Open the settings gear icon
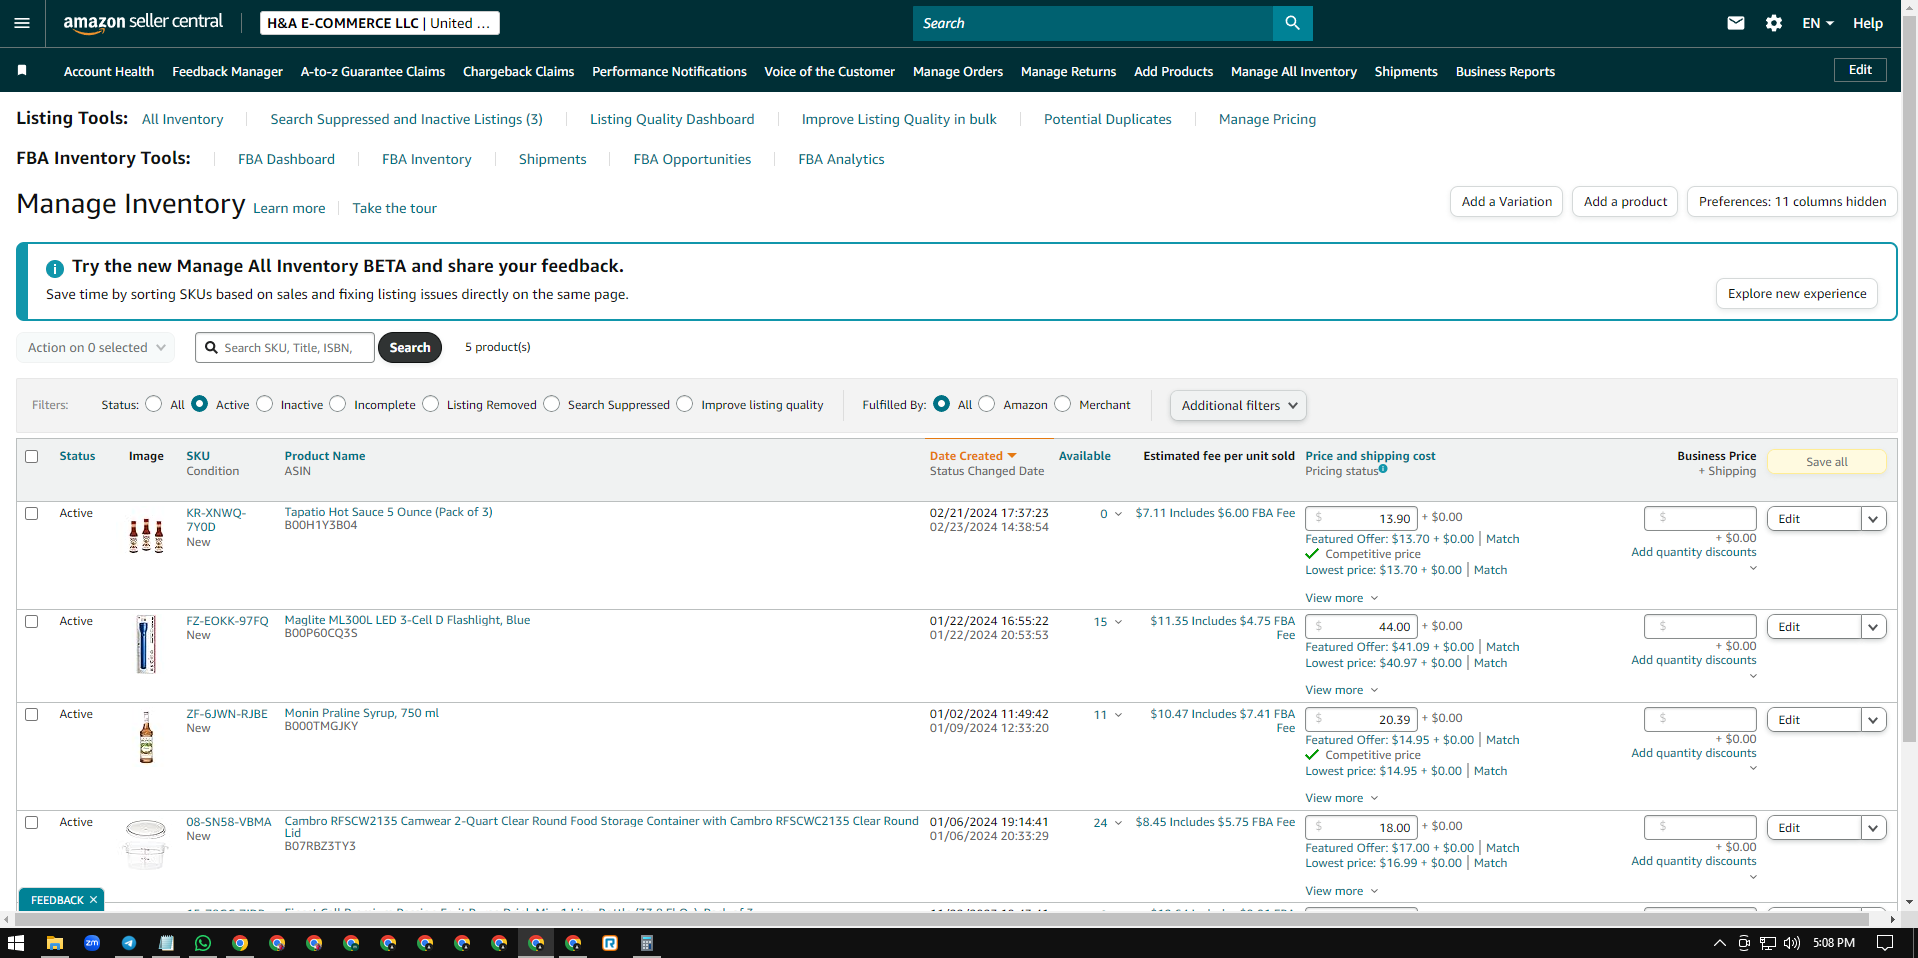This screenshot has width=1918, height=958. pyautogui.click(x=1774, y=23)
